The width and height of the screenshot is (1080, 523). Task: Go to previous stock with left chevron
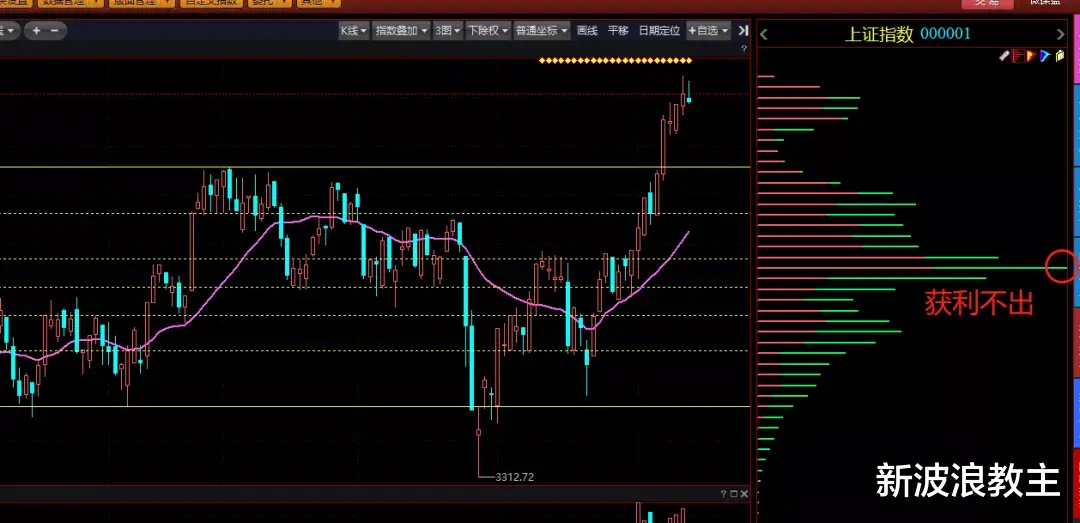coord(764,34)
